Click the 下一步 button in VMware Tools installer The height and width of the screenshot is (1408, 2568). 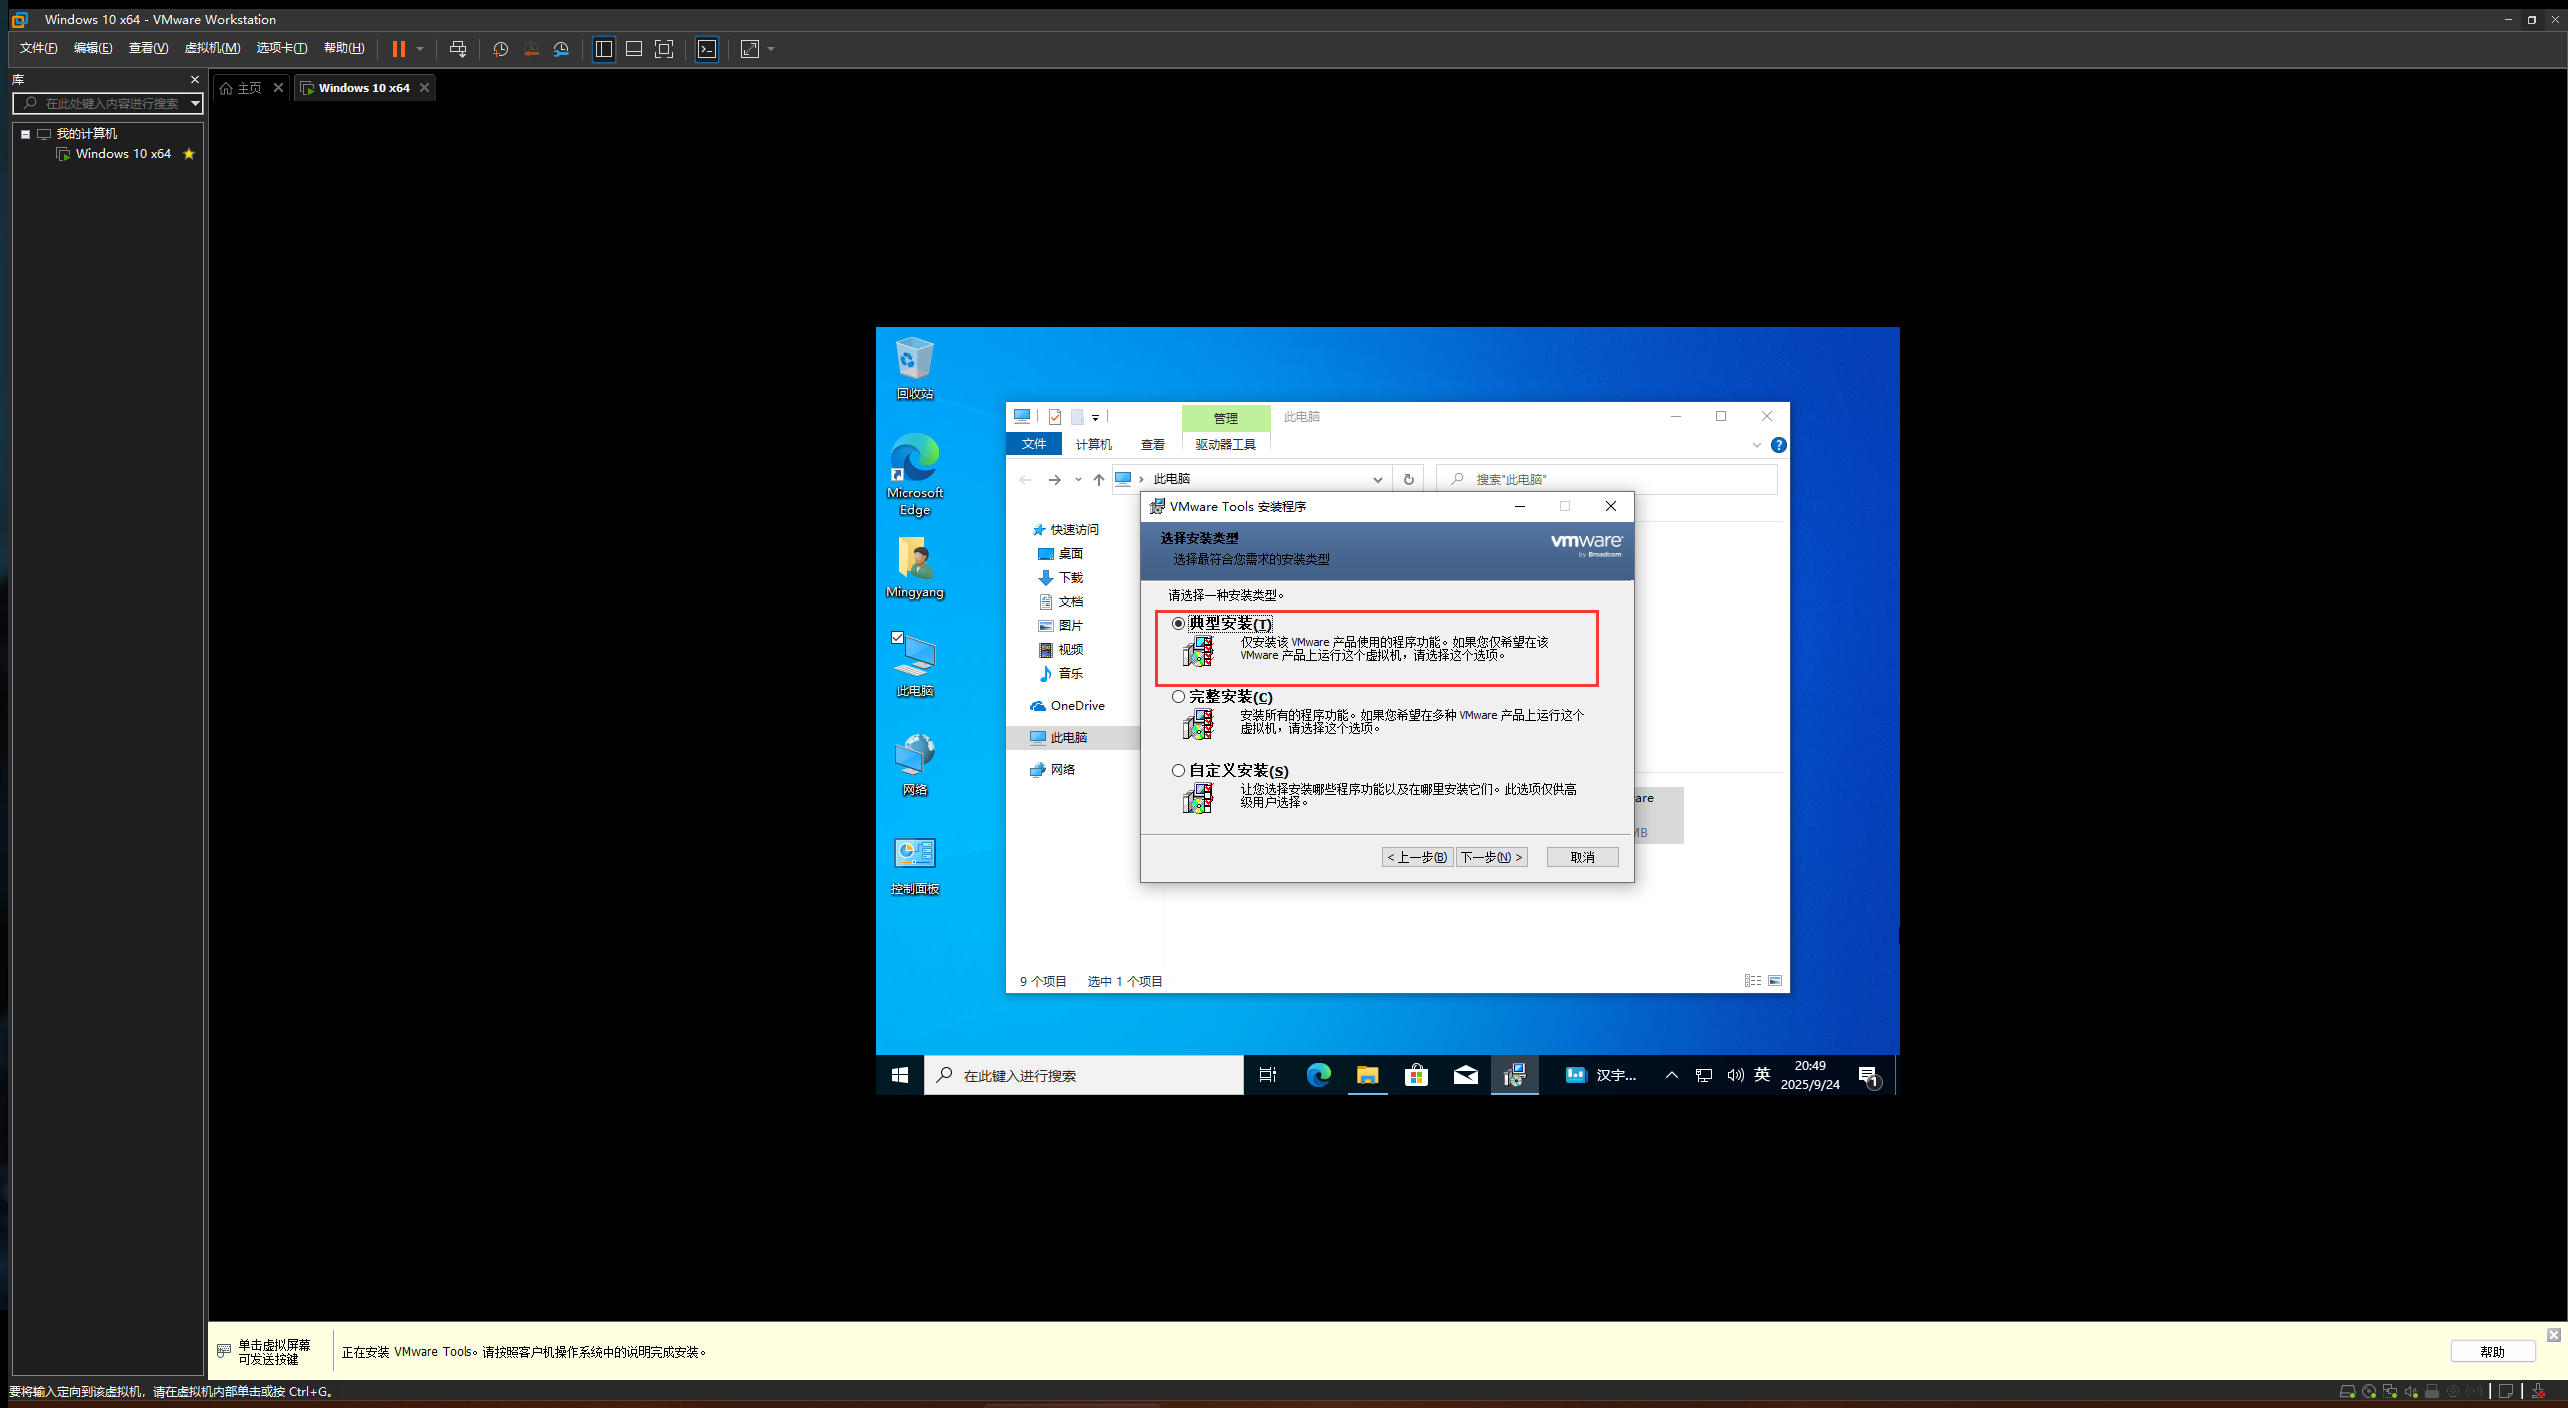(x=1491, y=857)
